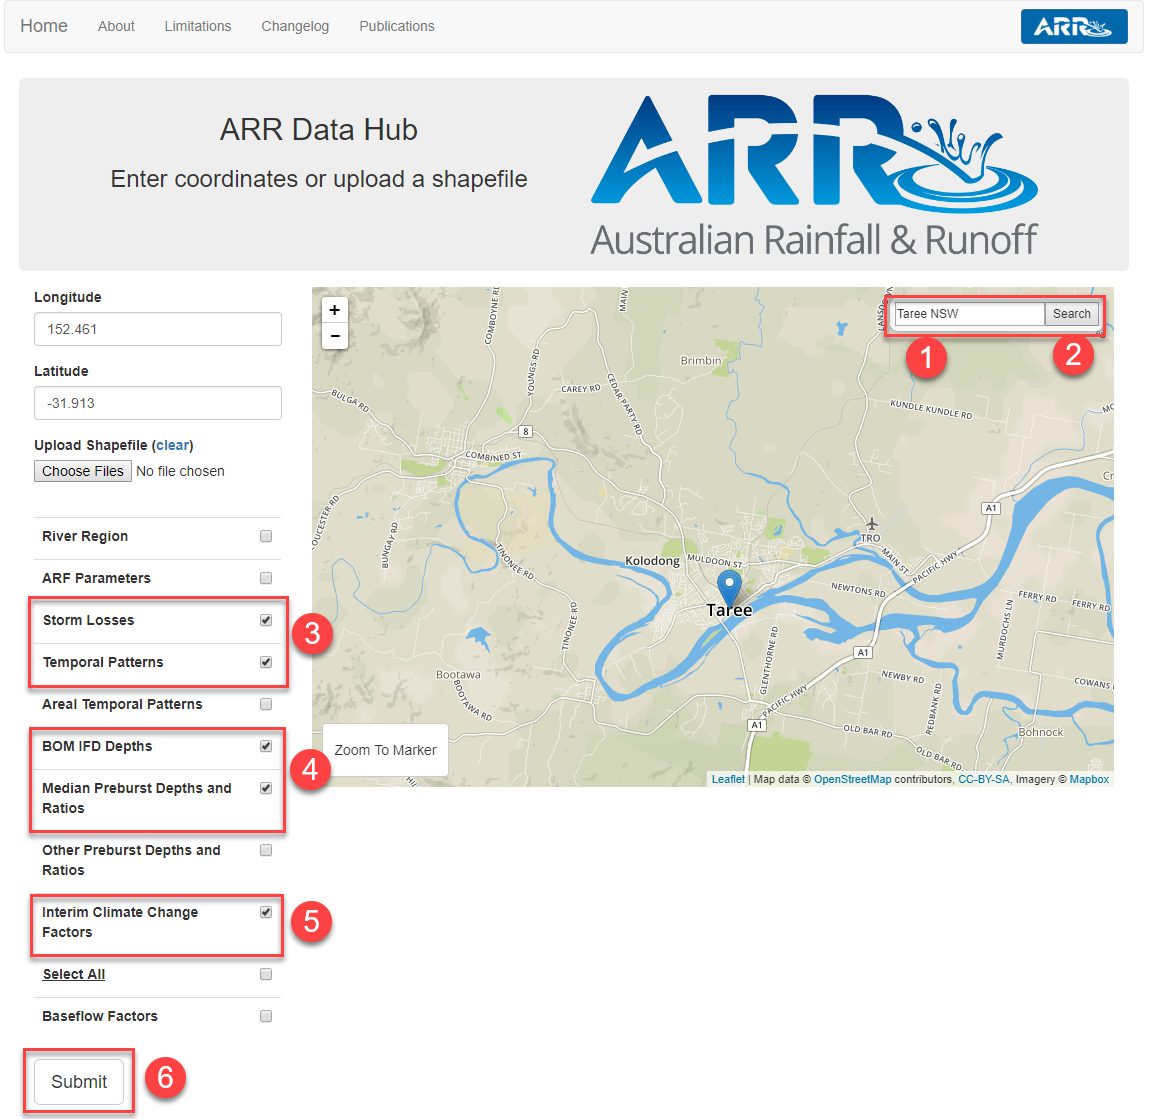Click the ARR Data Hub heading
Screen dimensions: 1149x1119
pos(319,130)
